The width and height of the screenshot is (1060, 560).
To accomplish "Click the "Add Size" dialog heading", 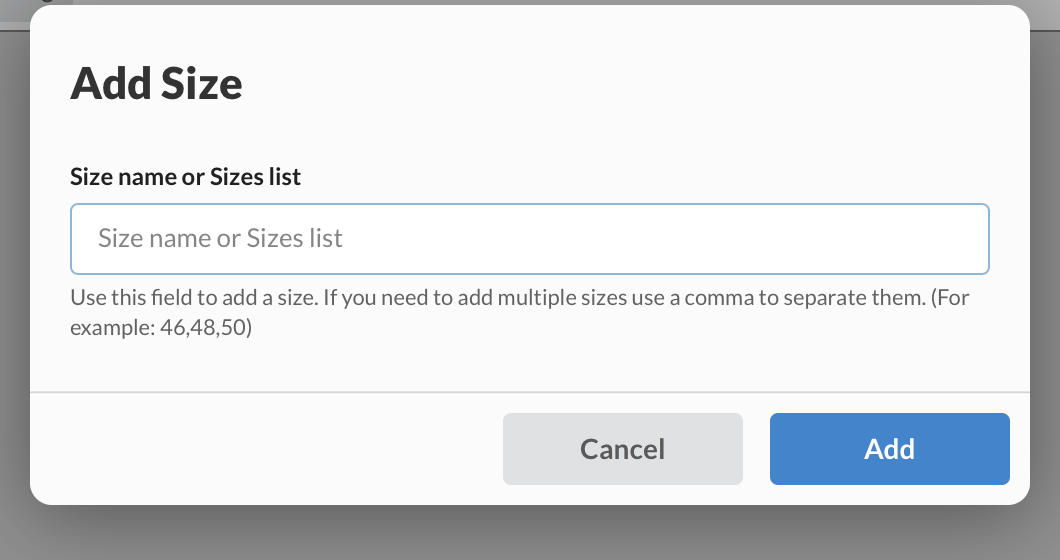I will click(x=156, y=83).
